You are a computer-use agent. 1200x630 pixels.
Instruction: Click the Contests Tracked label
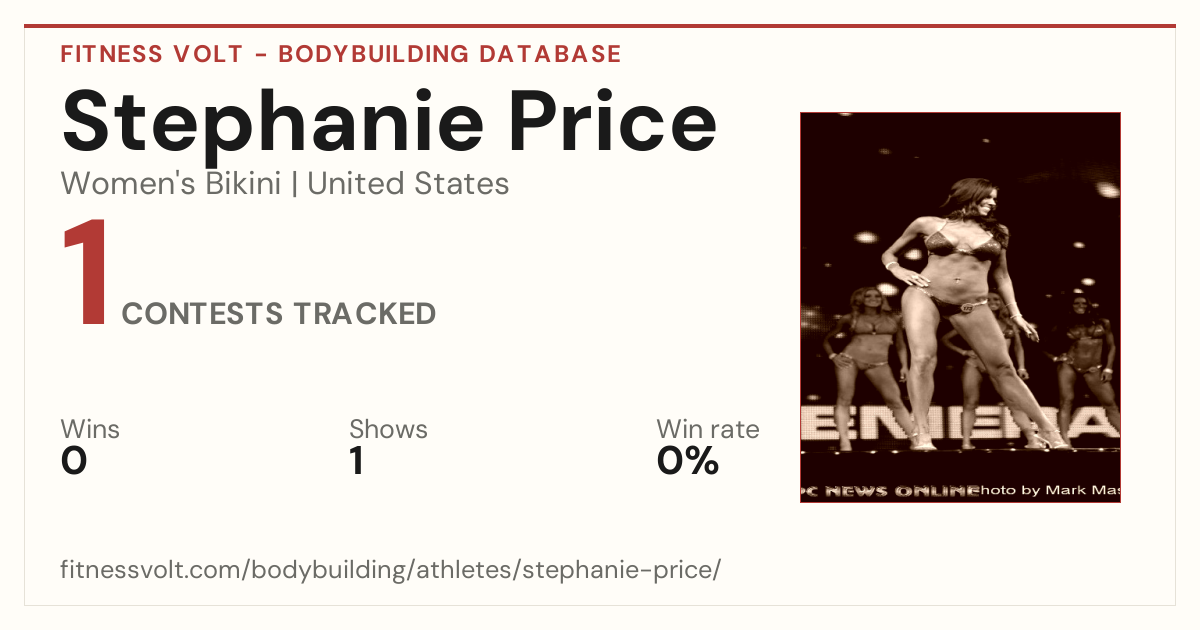click(279, 314)
